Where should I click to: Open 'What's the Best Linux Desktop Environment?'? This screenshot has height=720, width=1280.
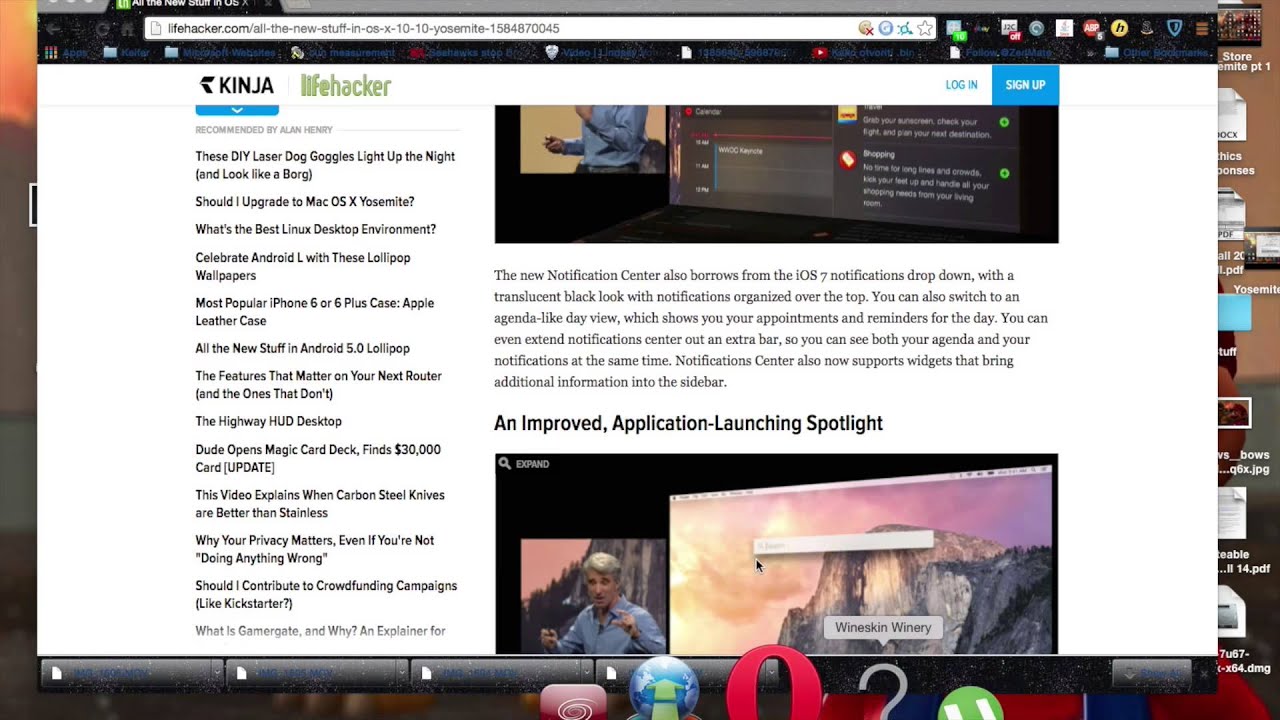click(316, 230)
